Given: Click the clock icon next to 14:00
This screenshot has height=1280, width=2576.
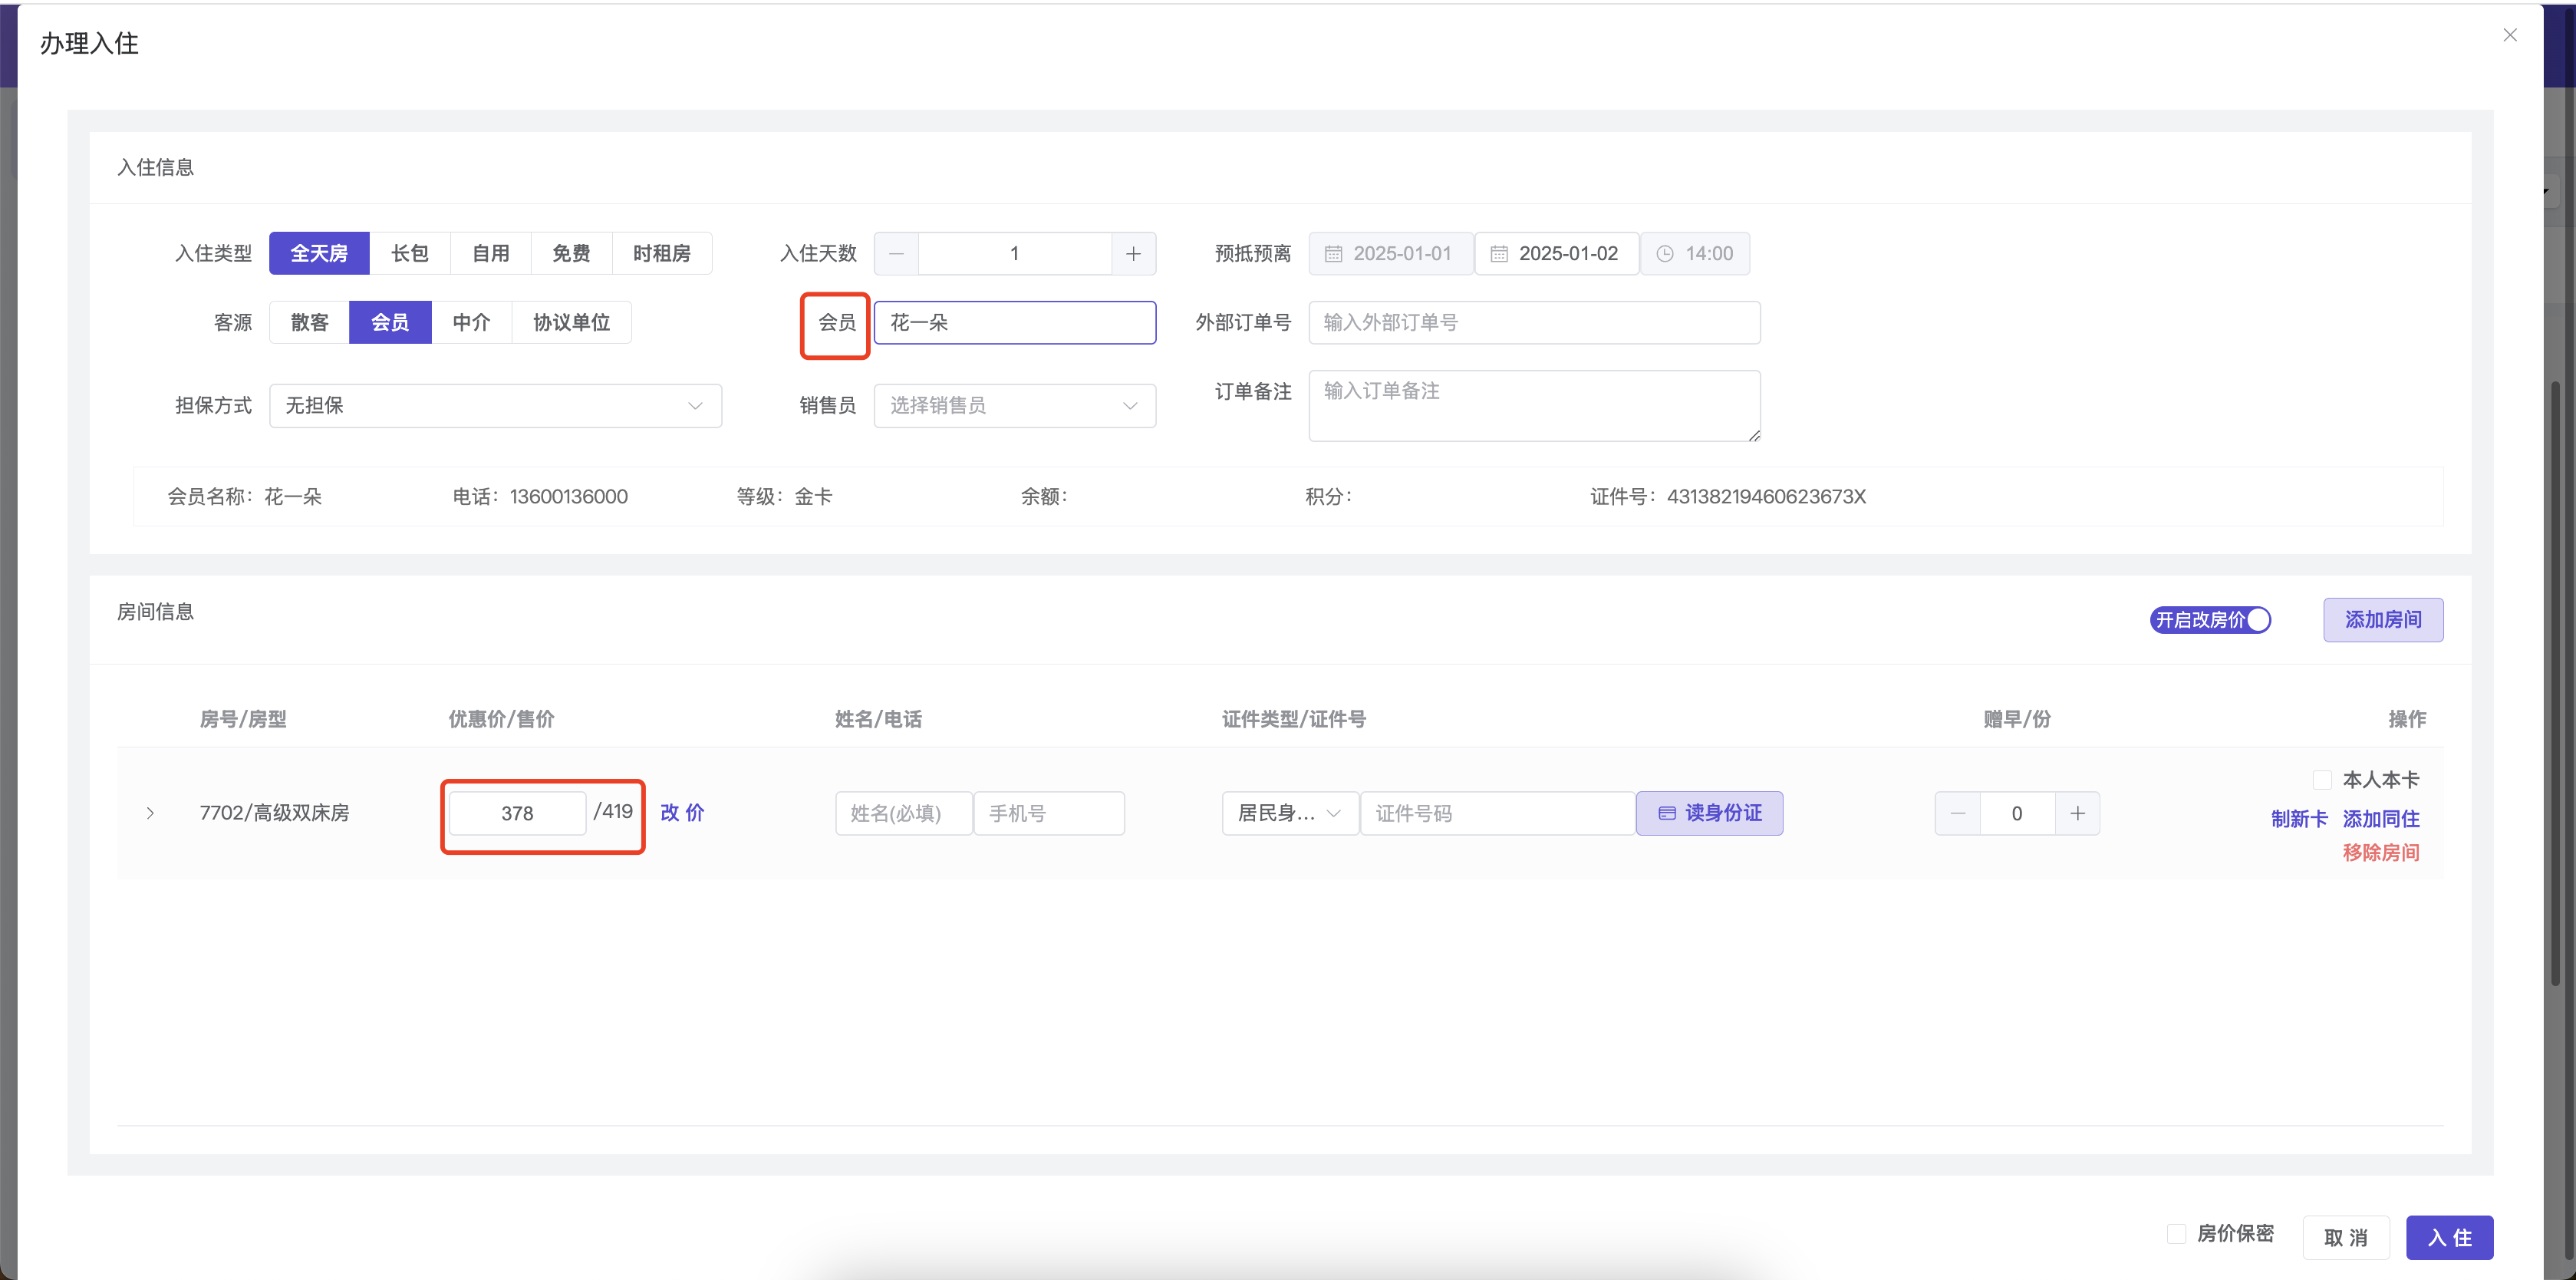Looking at the screenshot, I should pos(1664,254).
